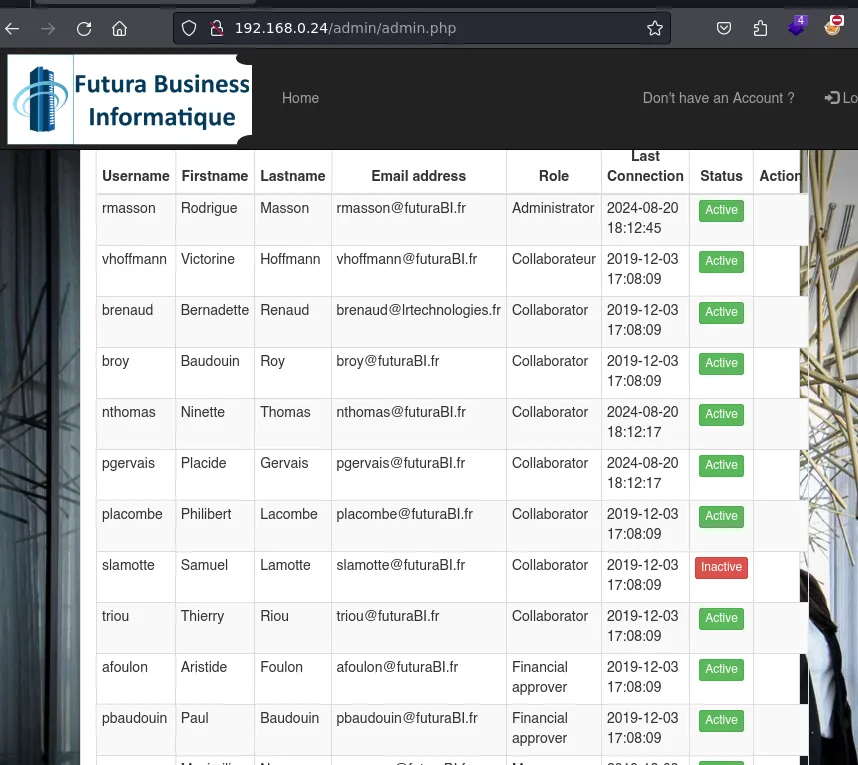
Task: Open the tracking protection shield icon
Action: tap(192, 28)
